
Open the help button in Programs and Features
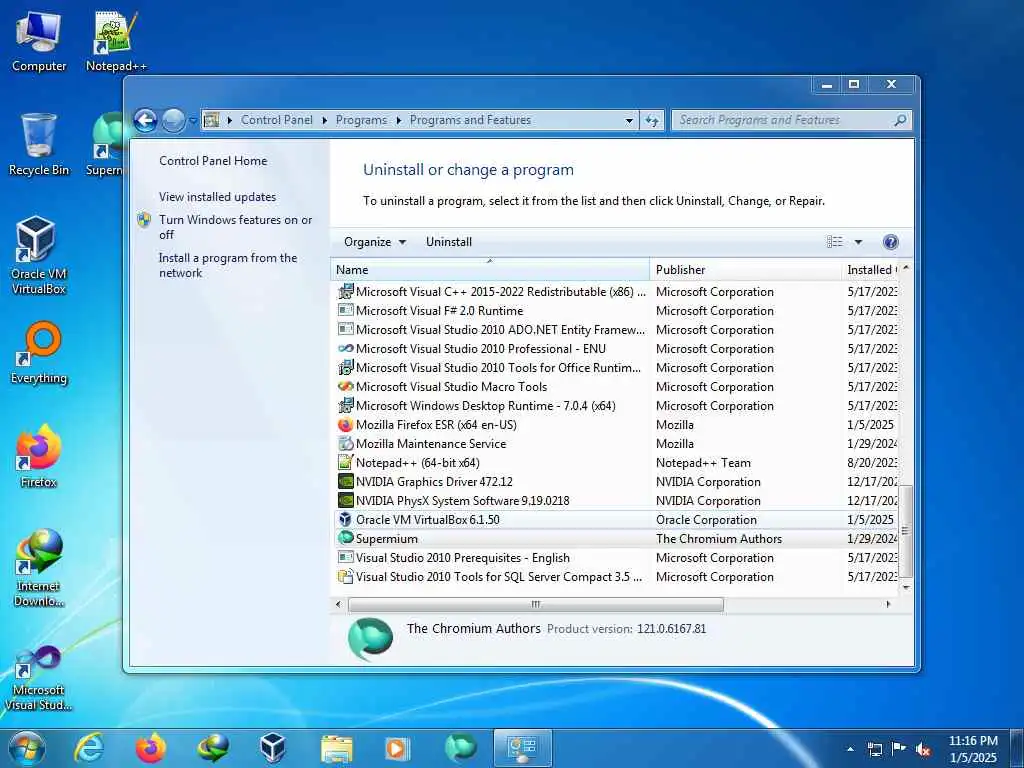891,242
